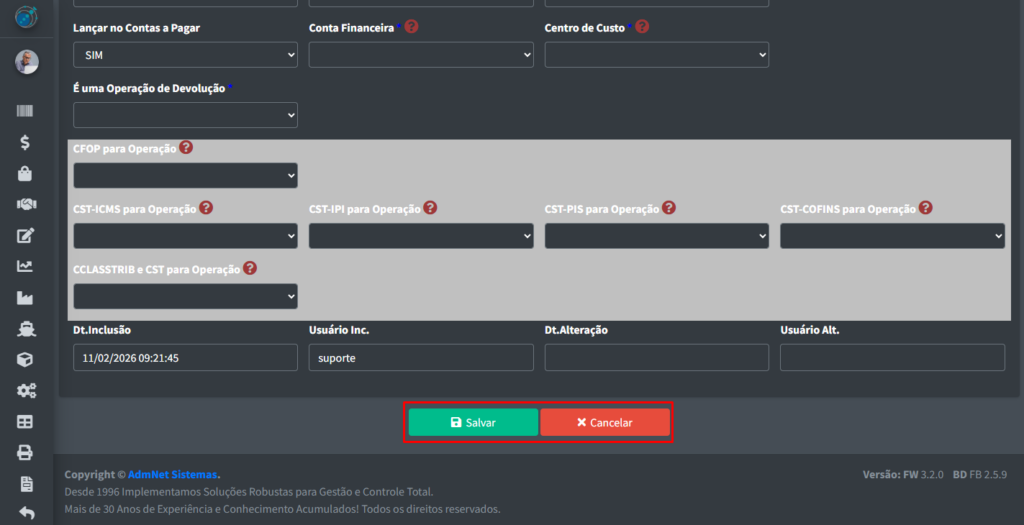The height and width of the screenshot is (525, 1024).
Task: Open the Lançar no Contas a Pagar dropdown
Action: 185,55
